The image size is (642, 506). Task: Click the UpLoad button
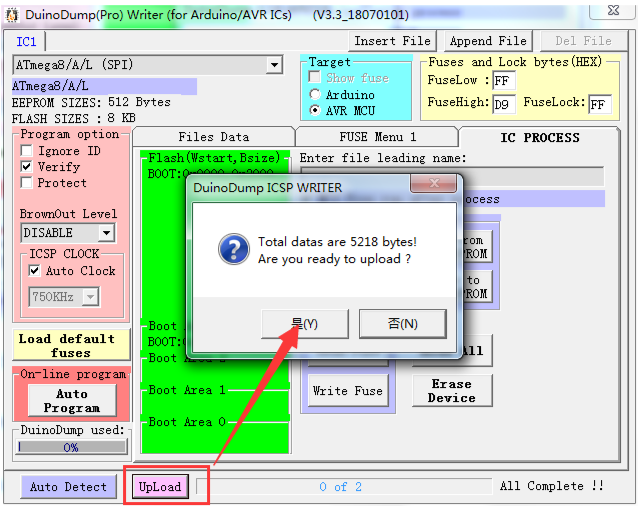160,487
